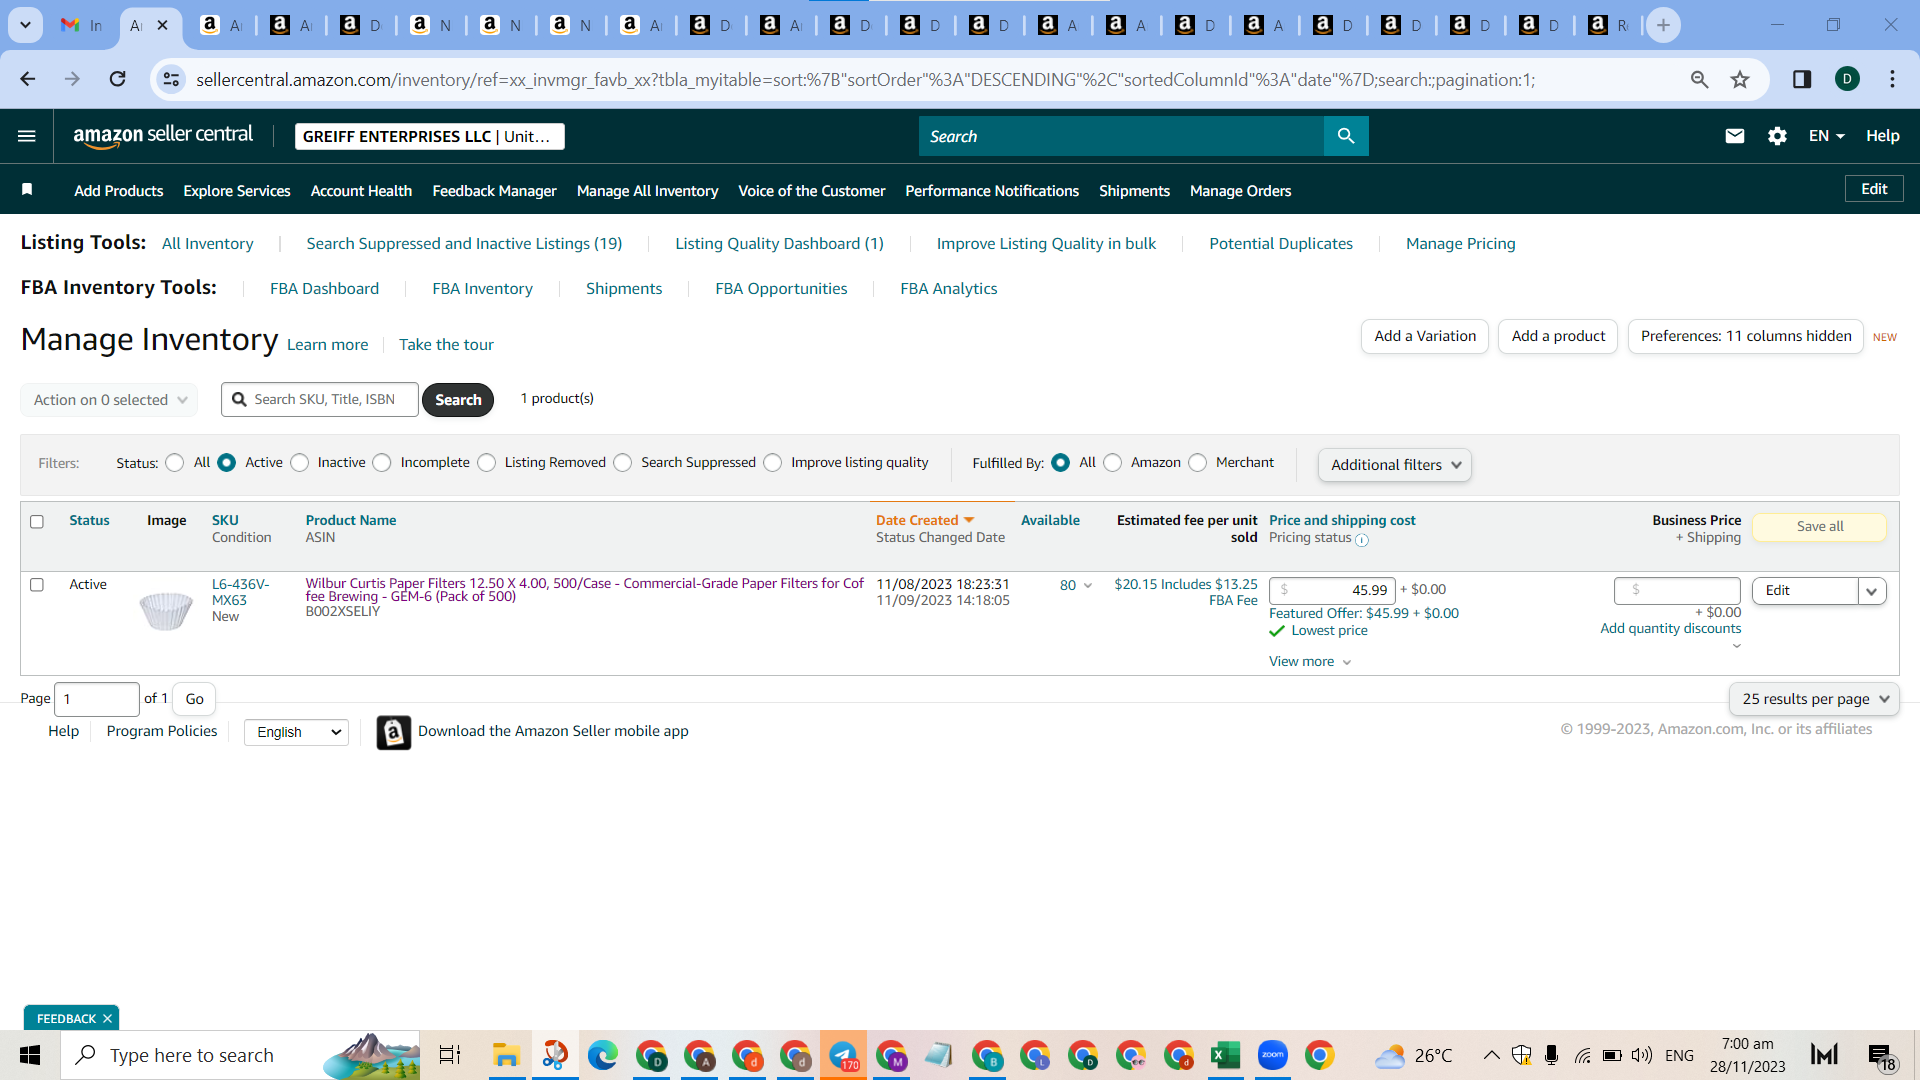Open the Windows Start menu
The height and width of the screenshot is (1080, 1920).
[30, 1055]
